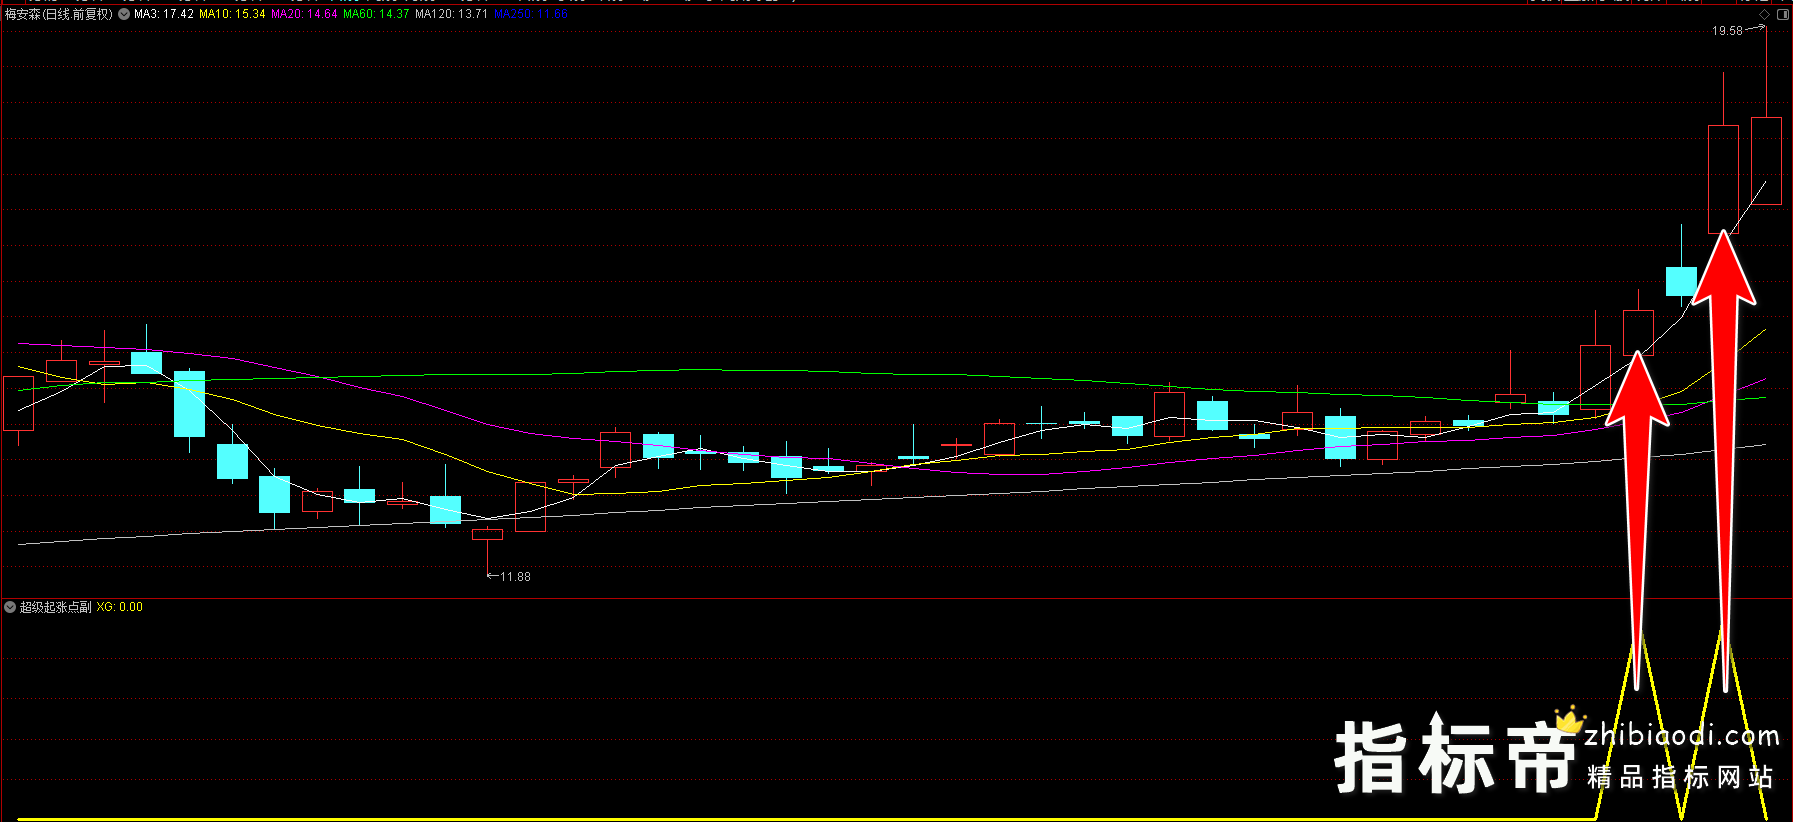The image size is (1793, 822).
Task: Select the blue MA250 label
Action: click(x=531, y=14)
